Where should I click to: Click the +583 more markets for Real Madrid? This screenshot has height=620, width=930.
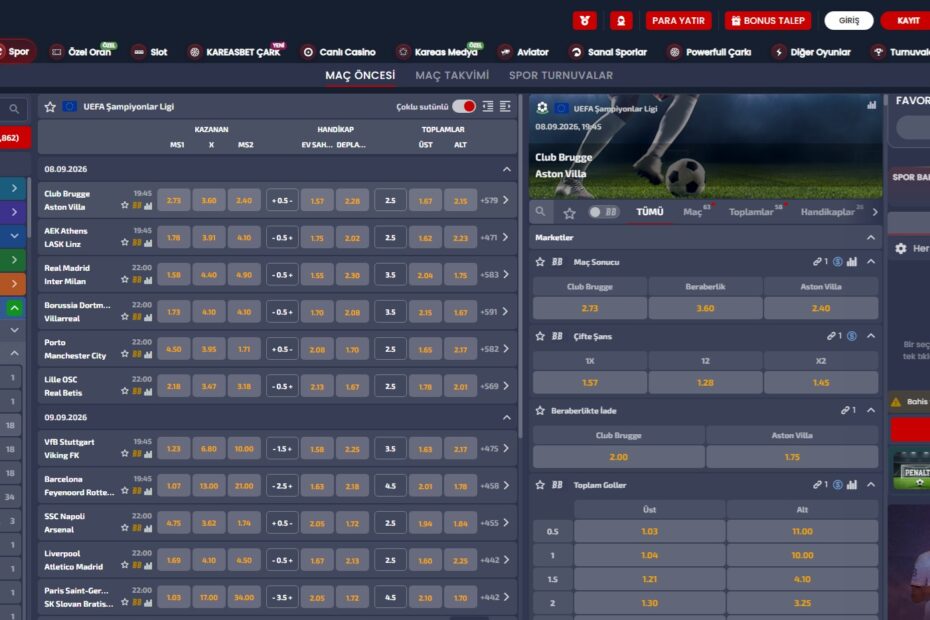[x=495, y=275]
